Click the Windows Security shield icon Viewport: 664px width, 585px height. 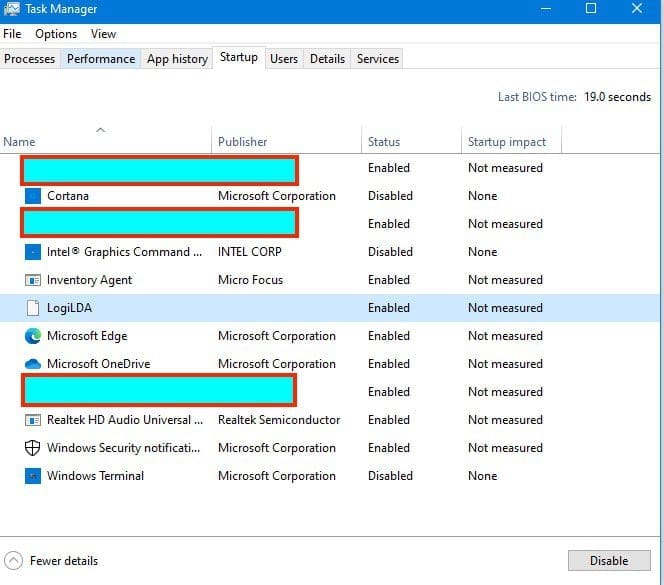pos(32,448)
